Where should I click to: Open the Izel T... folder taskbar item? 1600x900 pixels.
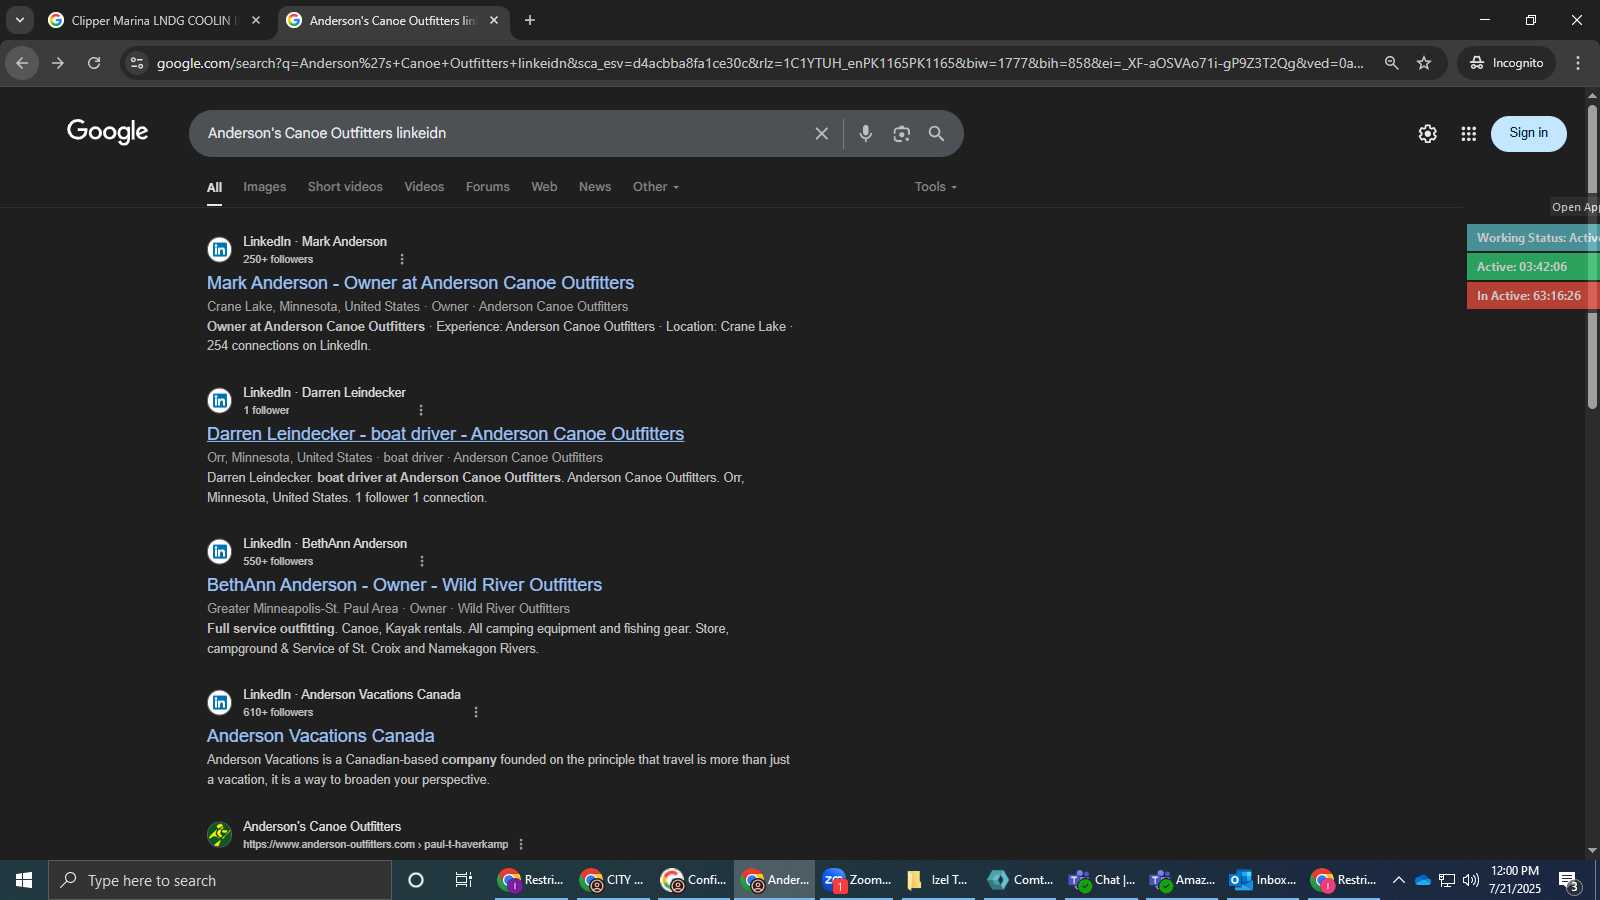pos(937,880)
